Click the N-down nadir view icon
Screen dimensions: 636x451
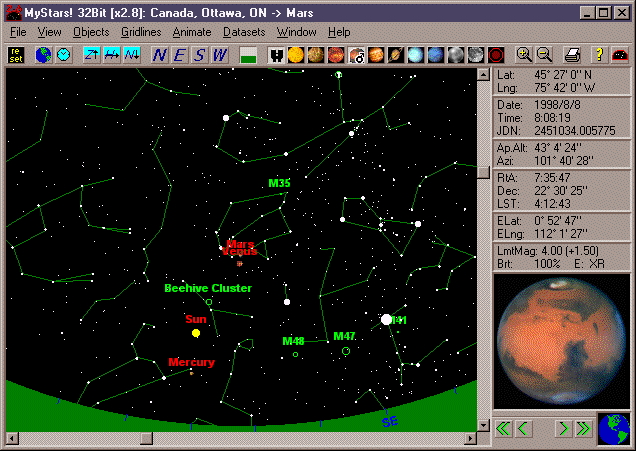click(132, 55)
